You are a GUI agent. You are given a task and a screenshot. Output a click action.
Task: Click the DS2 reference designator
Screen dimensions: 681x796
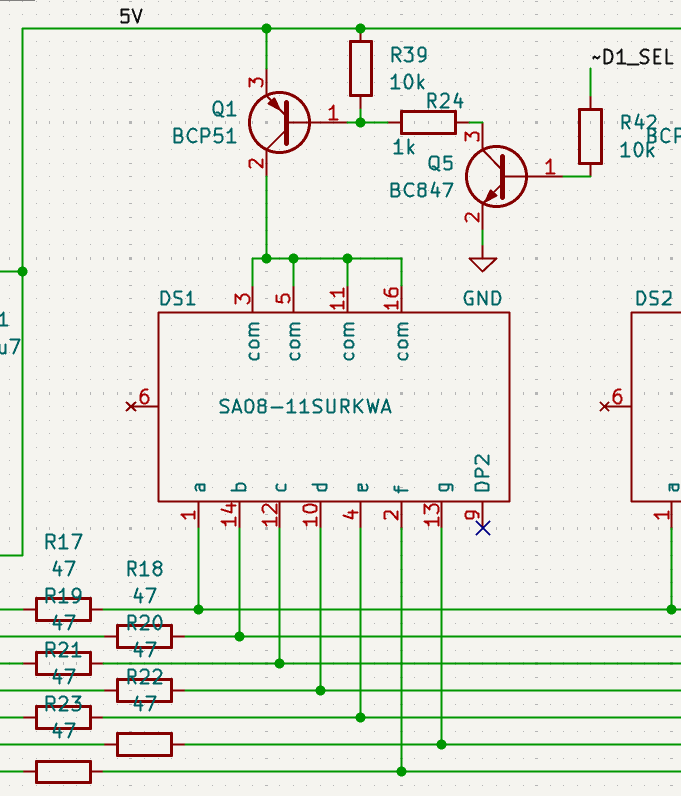[654, 299]
